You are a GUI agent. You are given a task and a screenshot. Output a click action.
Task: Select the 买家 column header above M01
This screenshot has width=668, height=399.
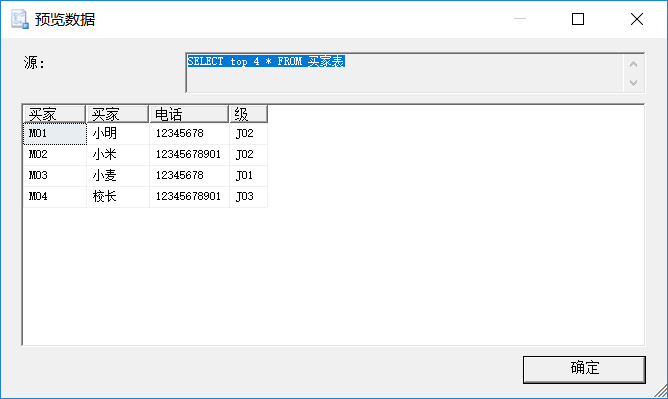pyautogui.click(x=54, y=114)
